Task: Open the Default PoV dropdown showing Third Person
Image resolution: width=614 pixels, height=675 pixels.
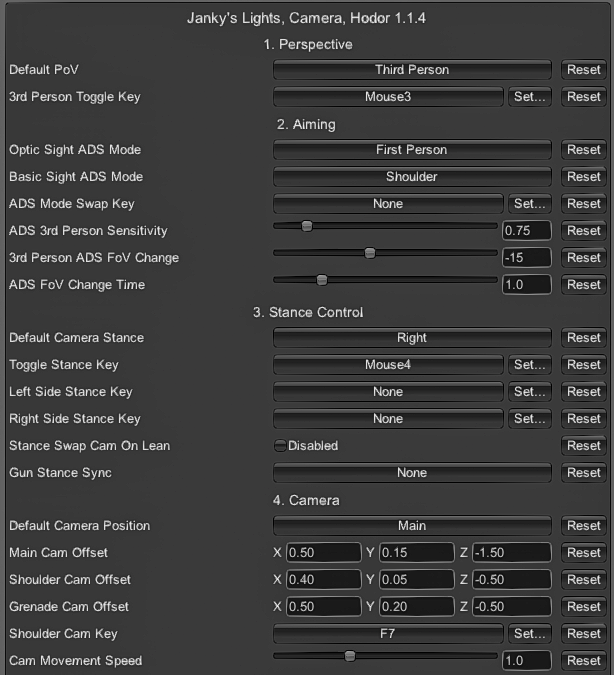Action: click(x=411, y=70)
